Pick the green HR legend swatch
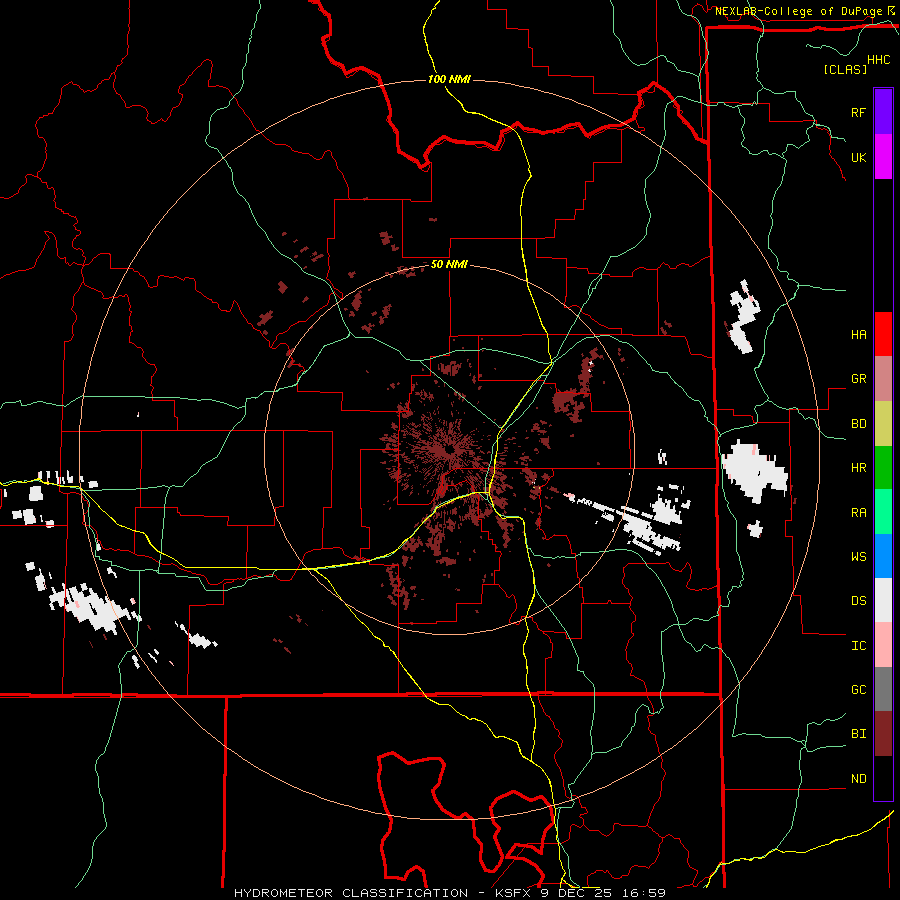Screen dimensions: 900x900 (883, 468)
